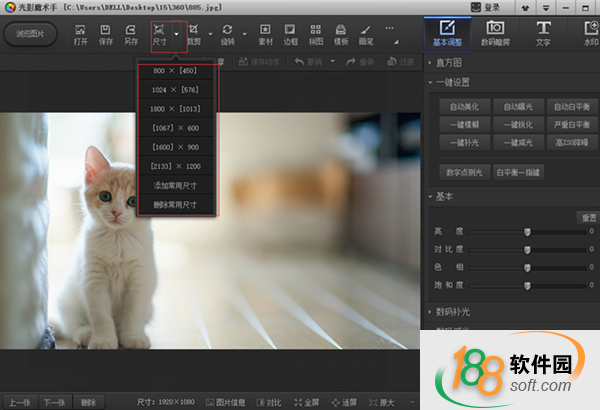Open the 模板 template tool
The height and width of the screenshot is (410, 600).
coord(341,34)
